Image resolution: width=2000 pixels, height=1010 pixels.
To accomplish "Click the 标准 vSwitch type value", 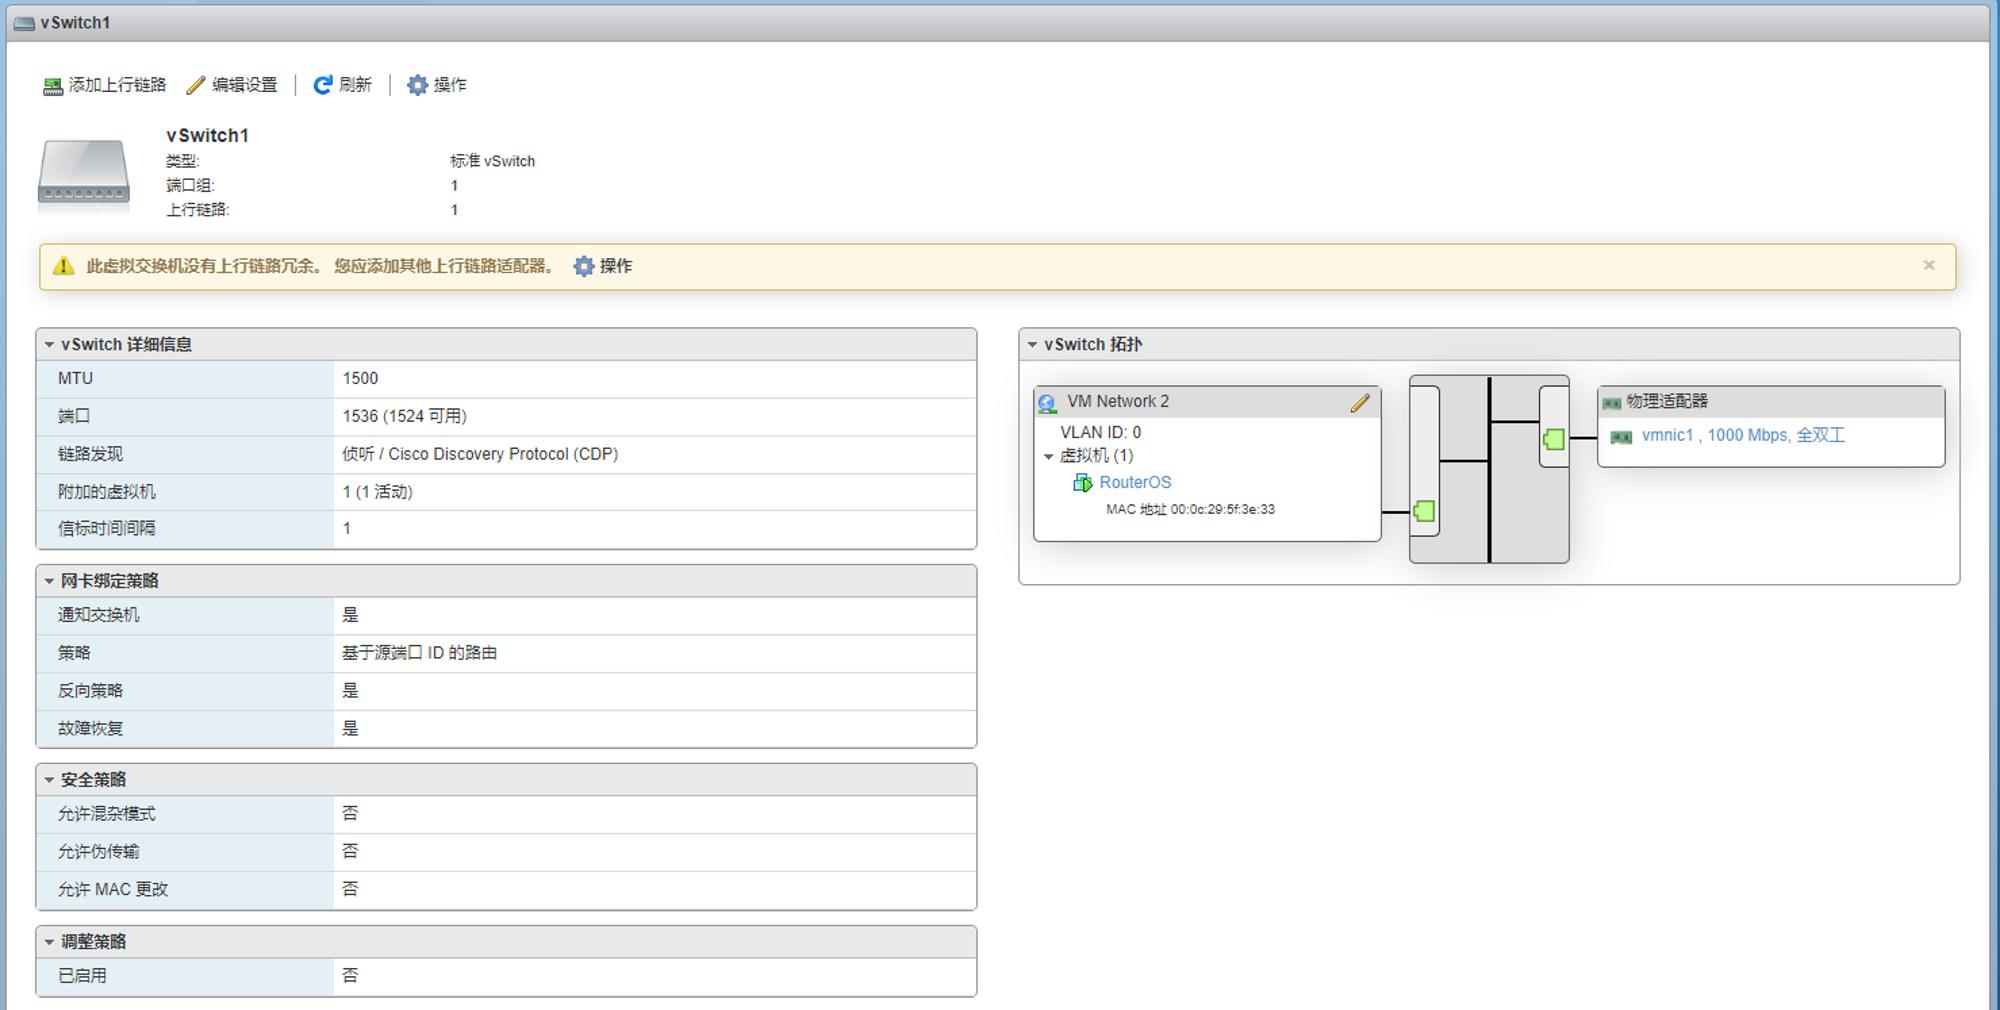I will (492, 161).
